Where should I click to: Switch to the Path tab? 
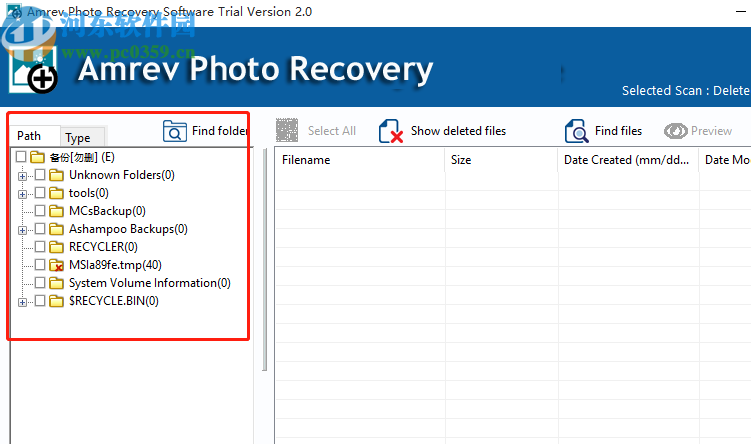click(x=35, y=136)
